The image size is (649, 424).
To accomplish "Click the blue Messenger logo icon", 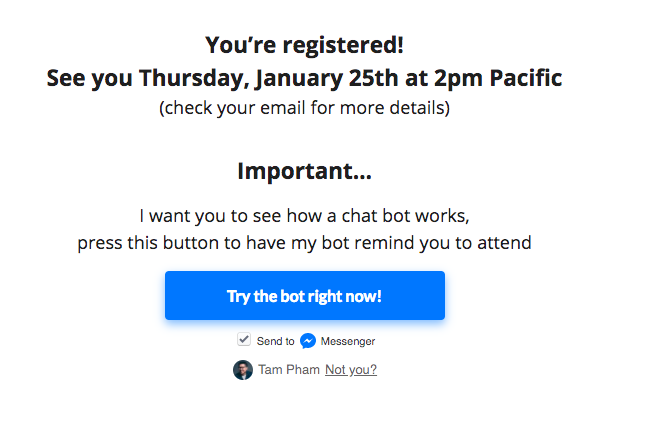I will click(308, 341).
